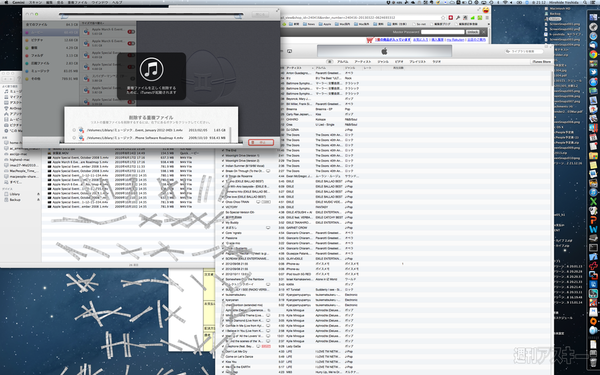Uncheck The End song in iTunes
This screenshot has height=375, width=600.
223,150
